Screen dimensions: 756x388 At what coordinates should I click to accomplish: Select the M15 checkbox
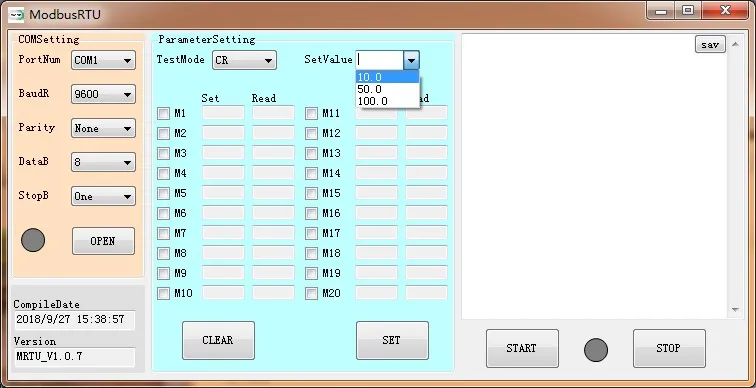[x=311, y=194]
